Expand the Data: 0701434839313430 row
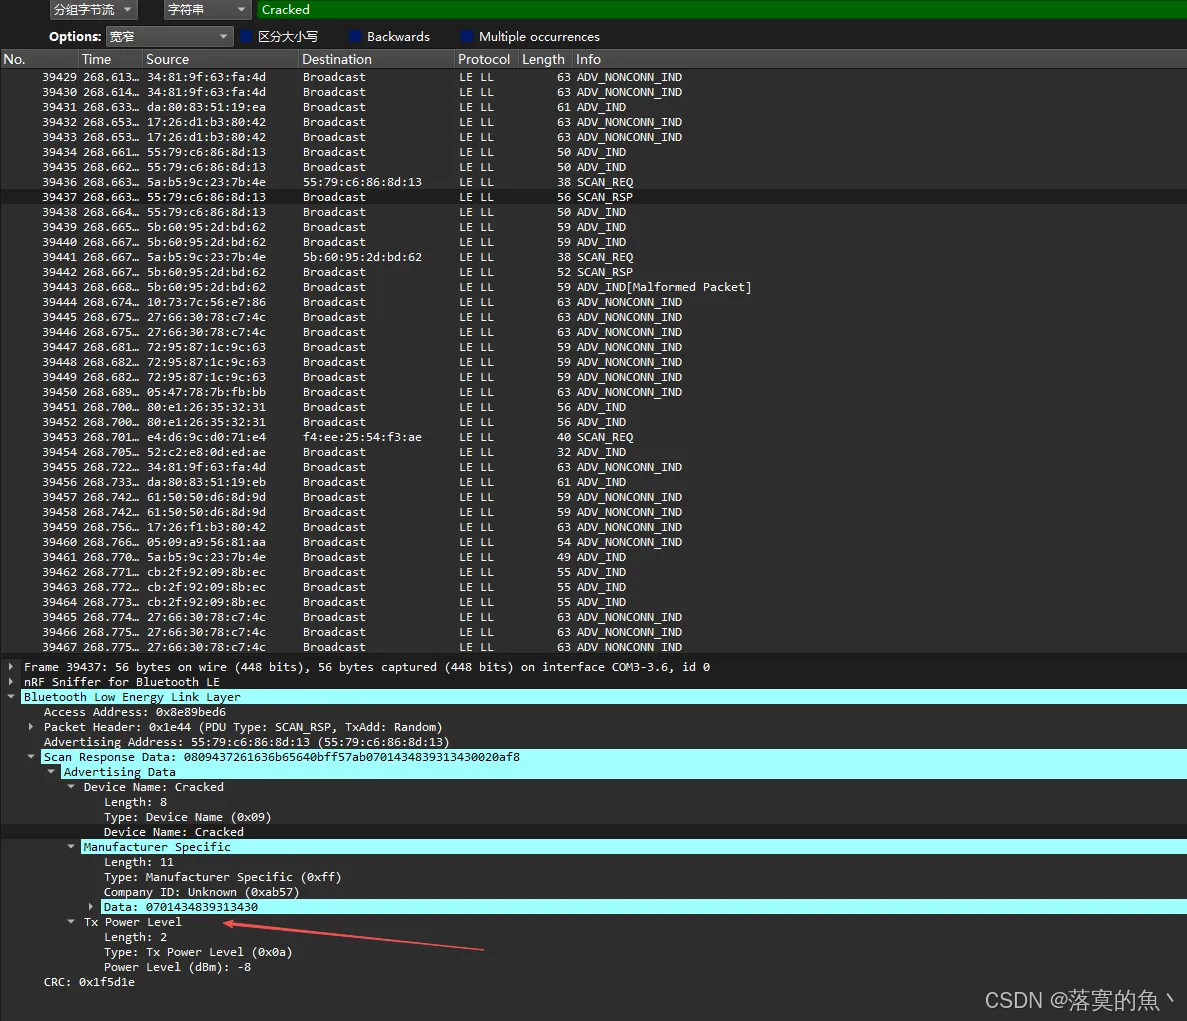This screenshot has height=1021, width=1187. [91, 907]
